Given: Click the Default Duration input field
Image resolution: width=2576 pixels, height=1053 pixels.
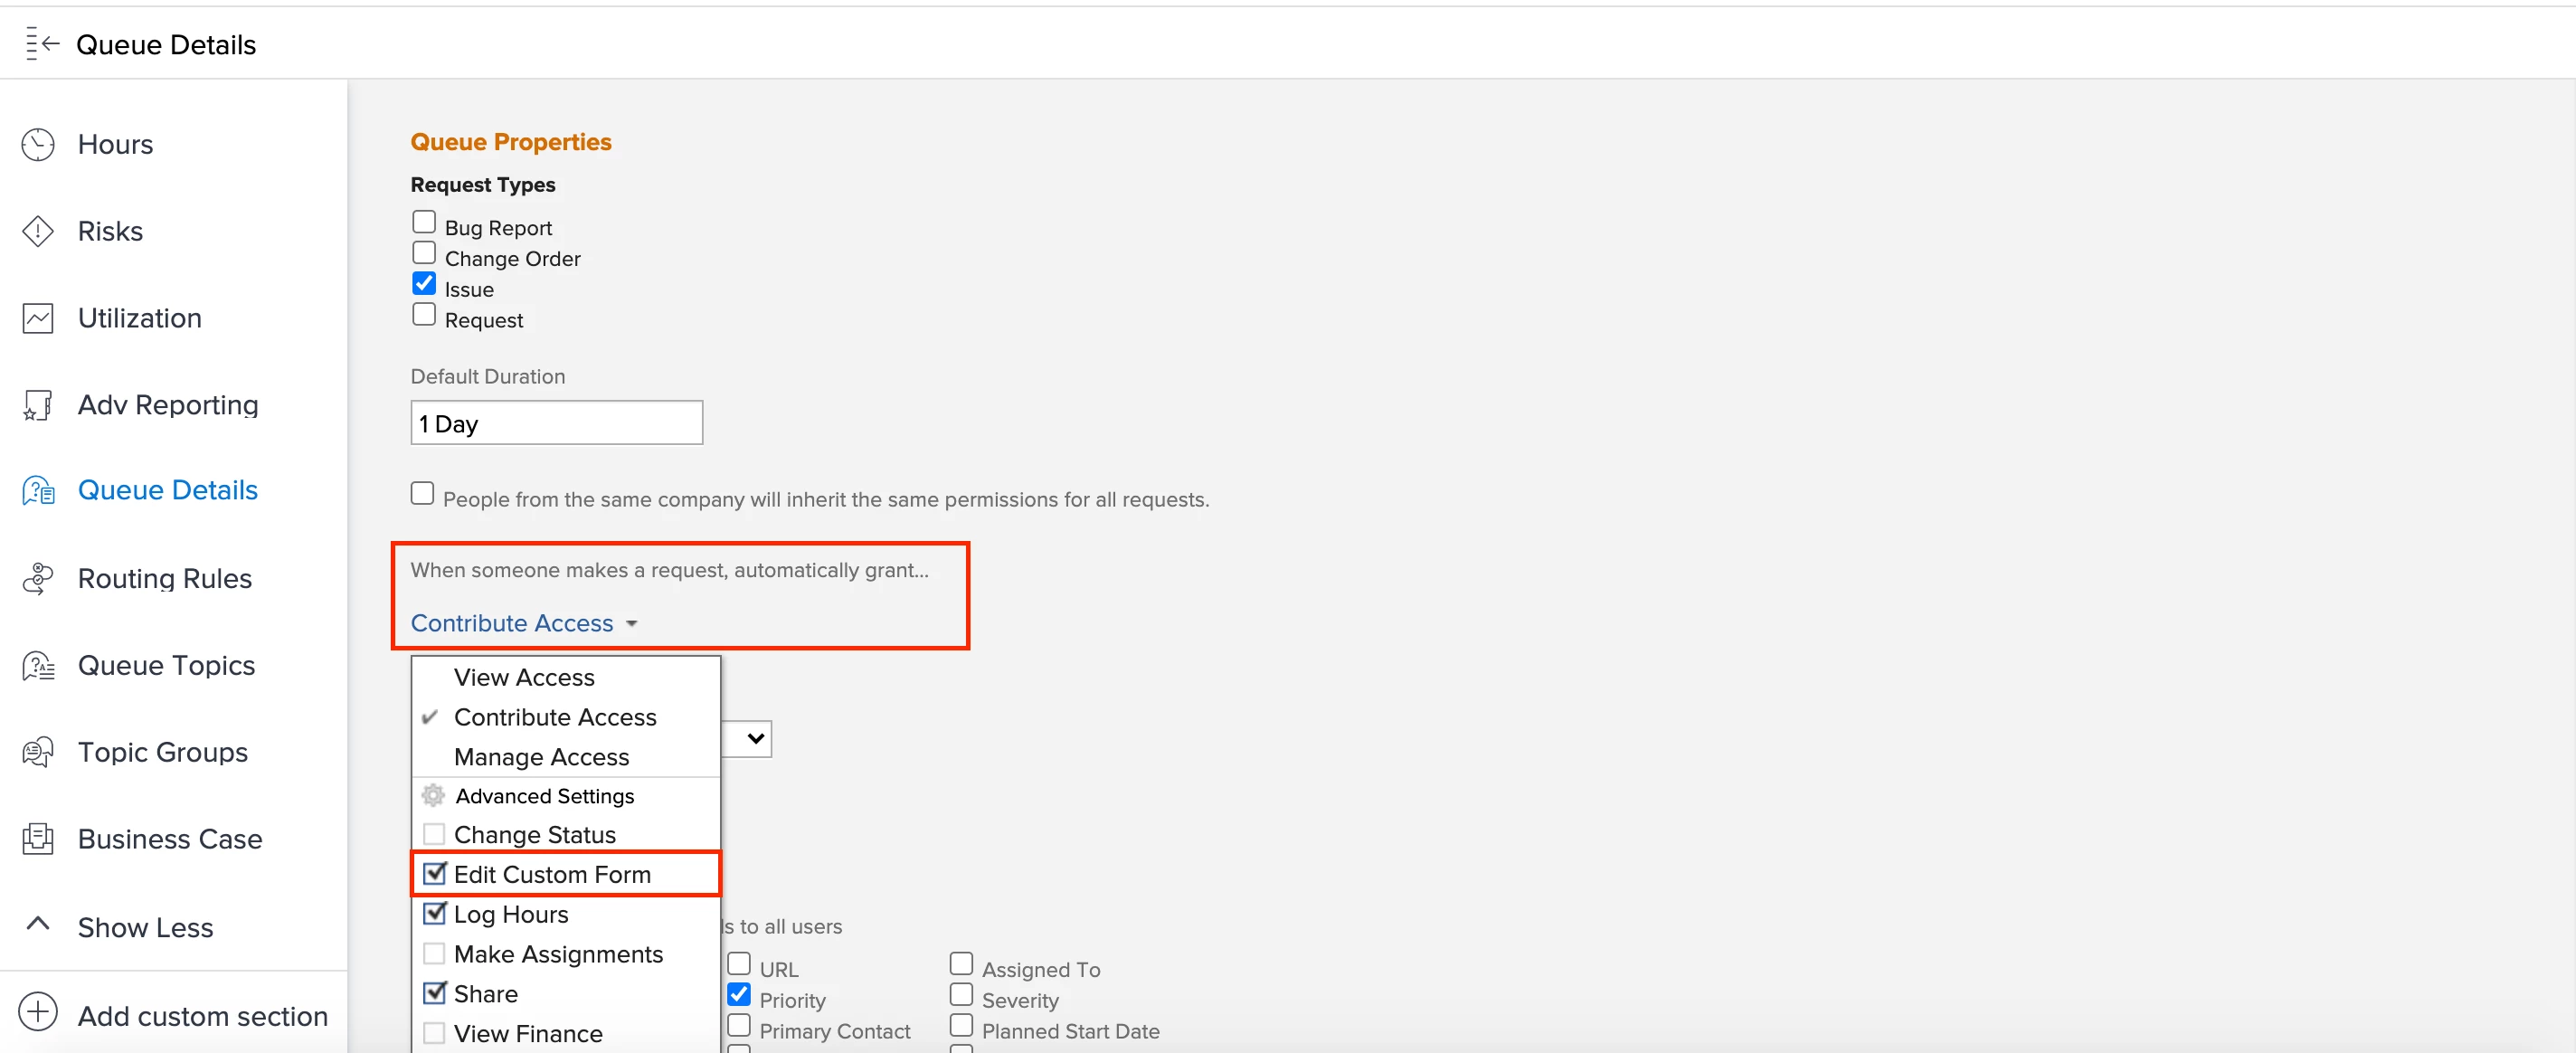Looking at the screenshot, I should coord(556,423).
